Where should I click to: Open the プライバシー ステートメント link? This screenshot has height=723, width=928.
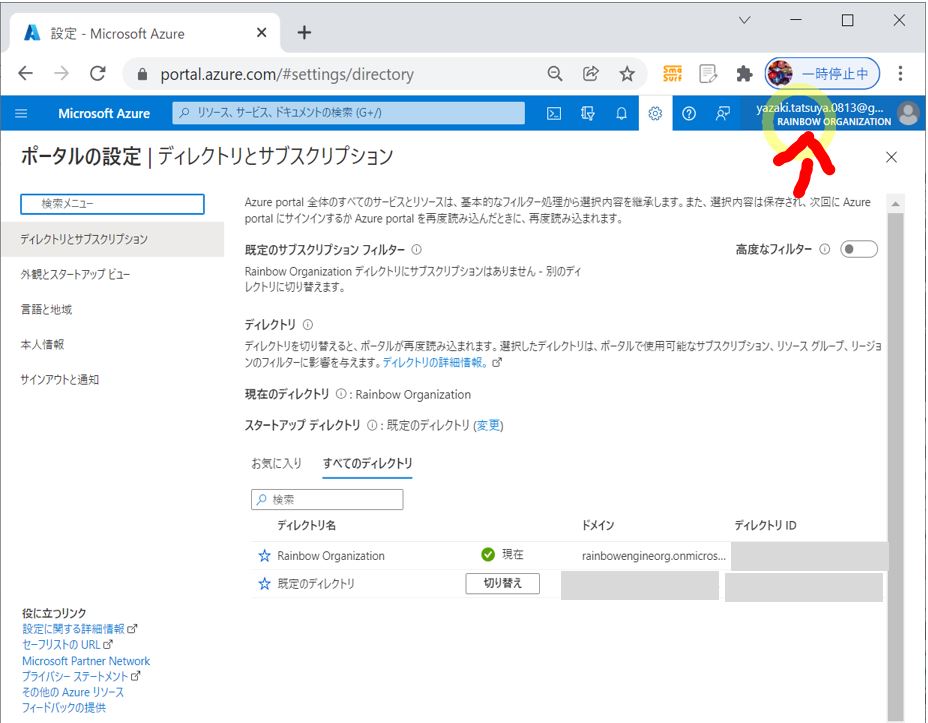(75, 676)
